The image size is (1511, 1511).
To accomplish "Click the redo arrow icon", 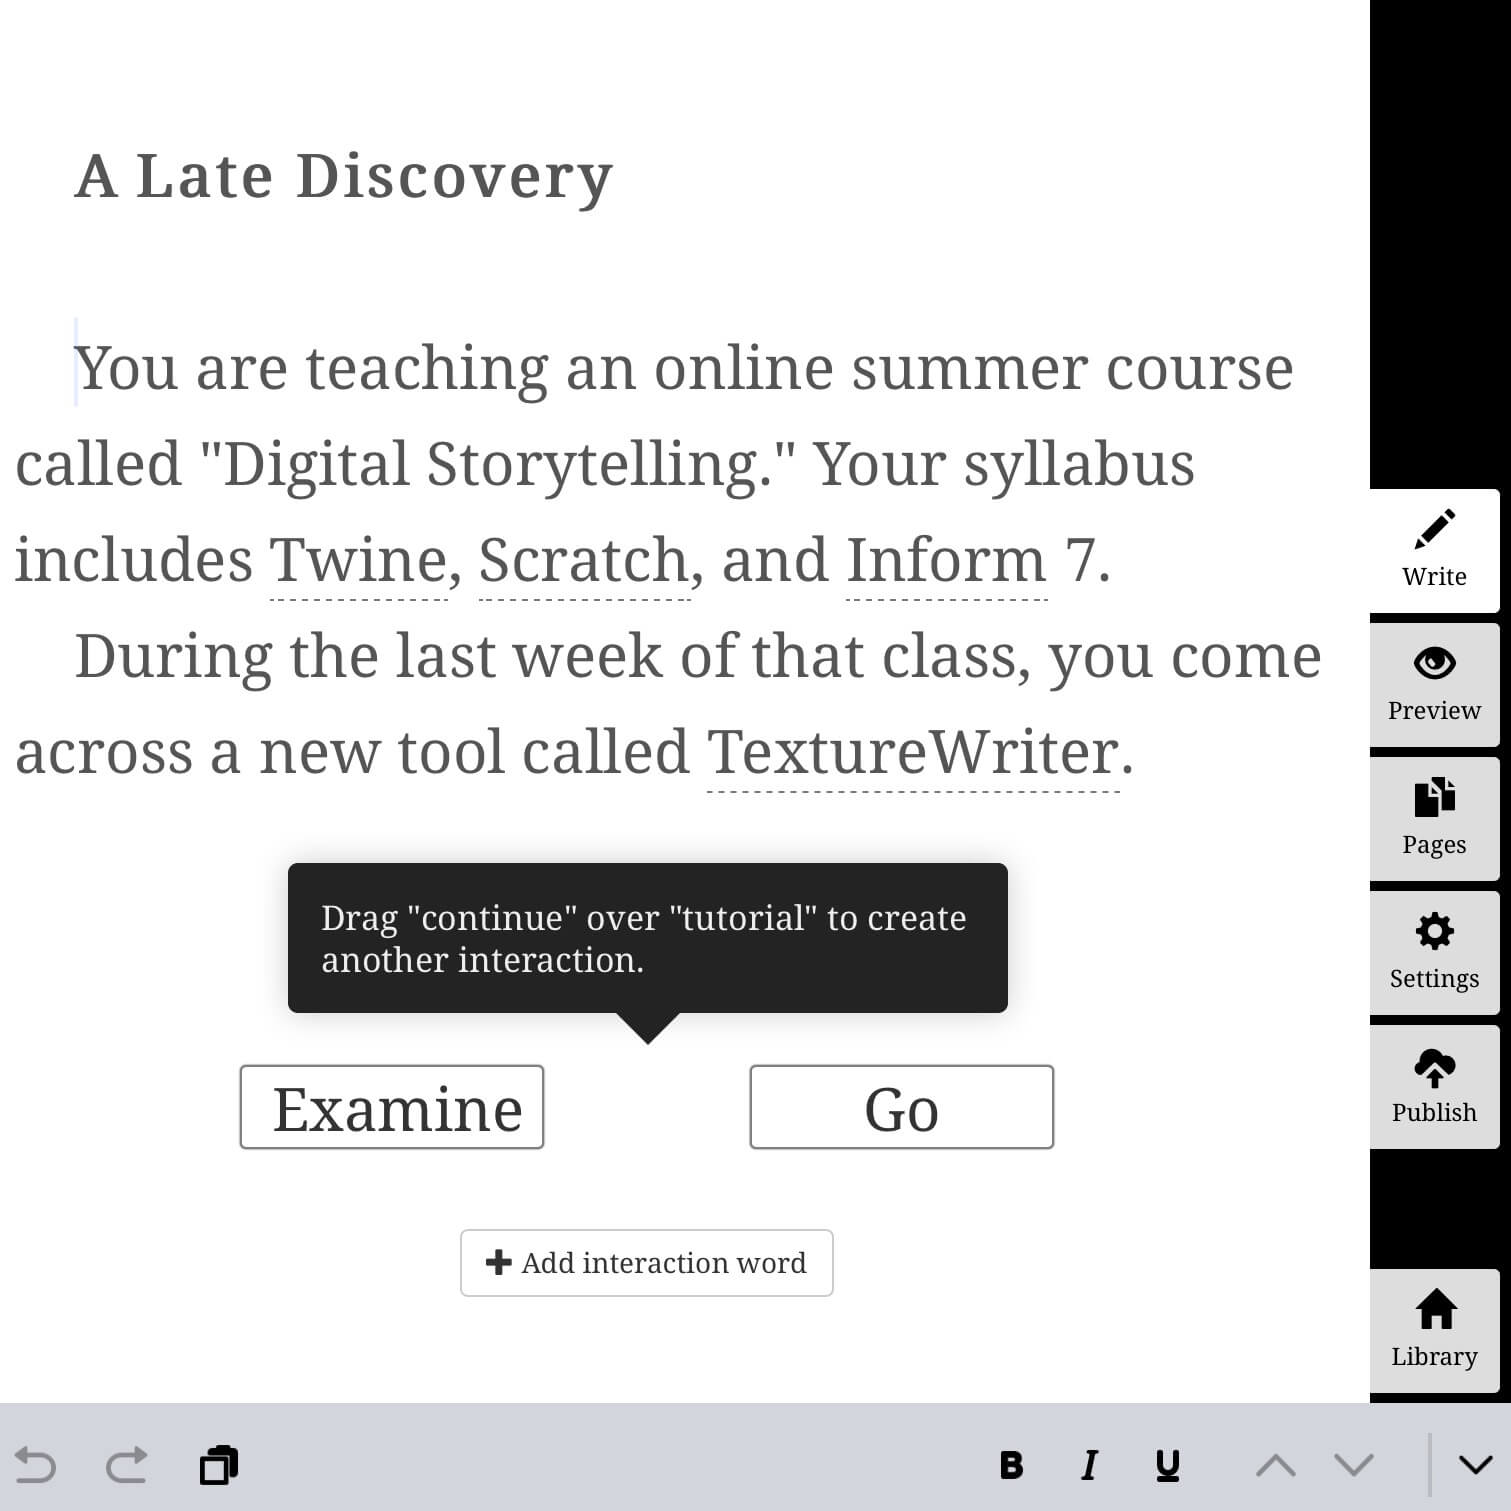I will pos(127,1466).
